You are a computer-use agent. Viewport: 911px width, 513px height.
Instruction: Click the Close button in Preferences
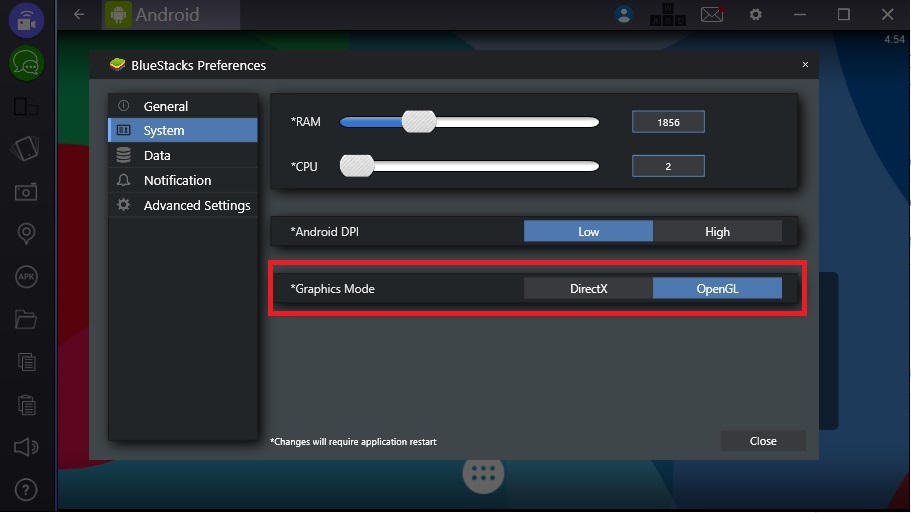tap(763, 441)
